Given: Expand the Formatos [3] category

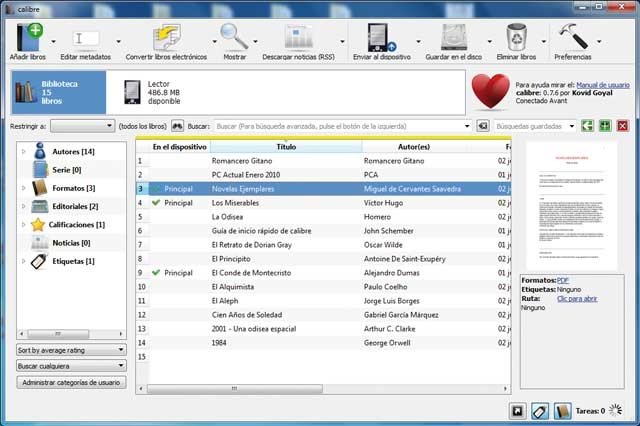Looking at the screenshot, I should coord(23,188).
